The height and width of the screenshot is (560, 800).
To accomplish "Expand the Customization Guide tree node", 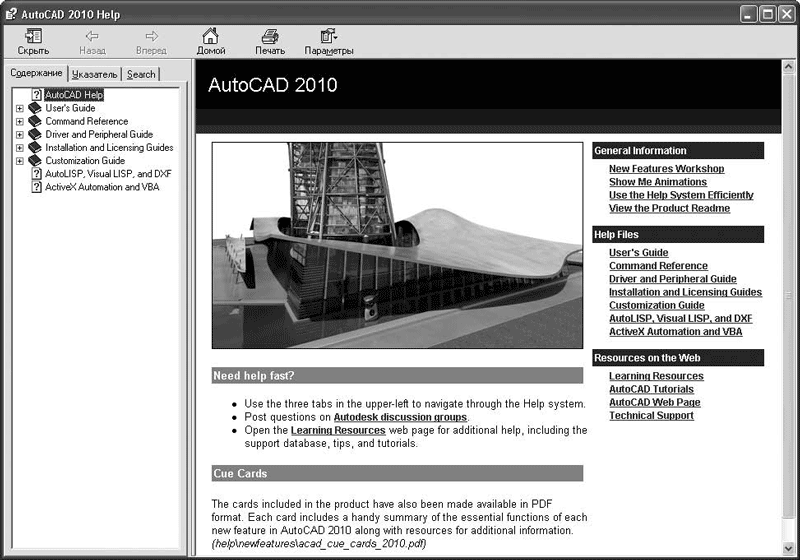I will coord(19,161).
